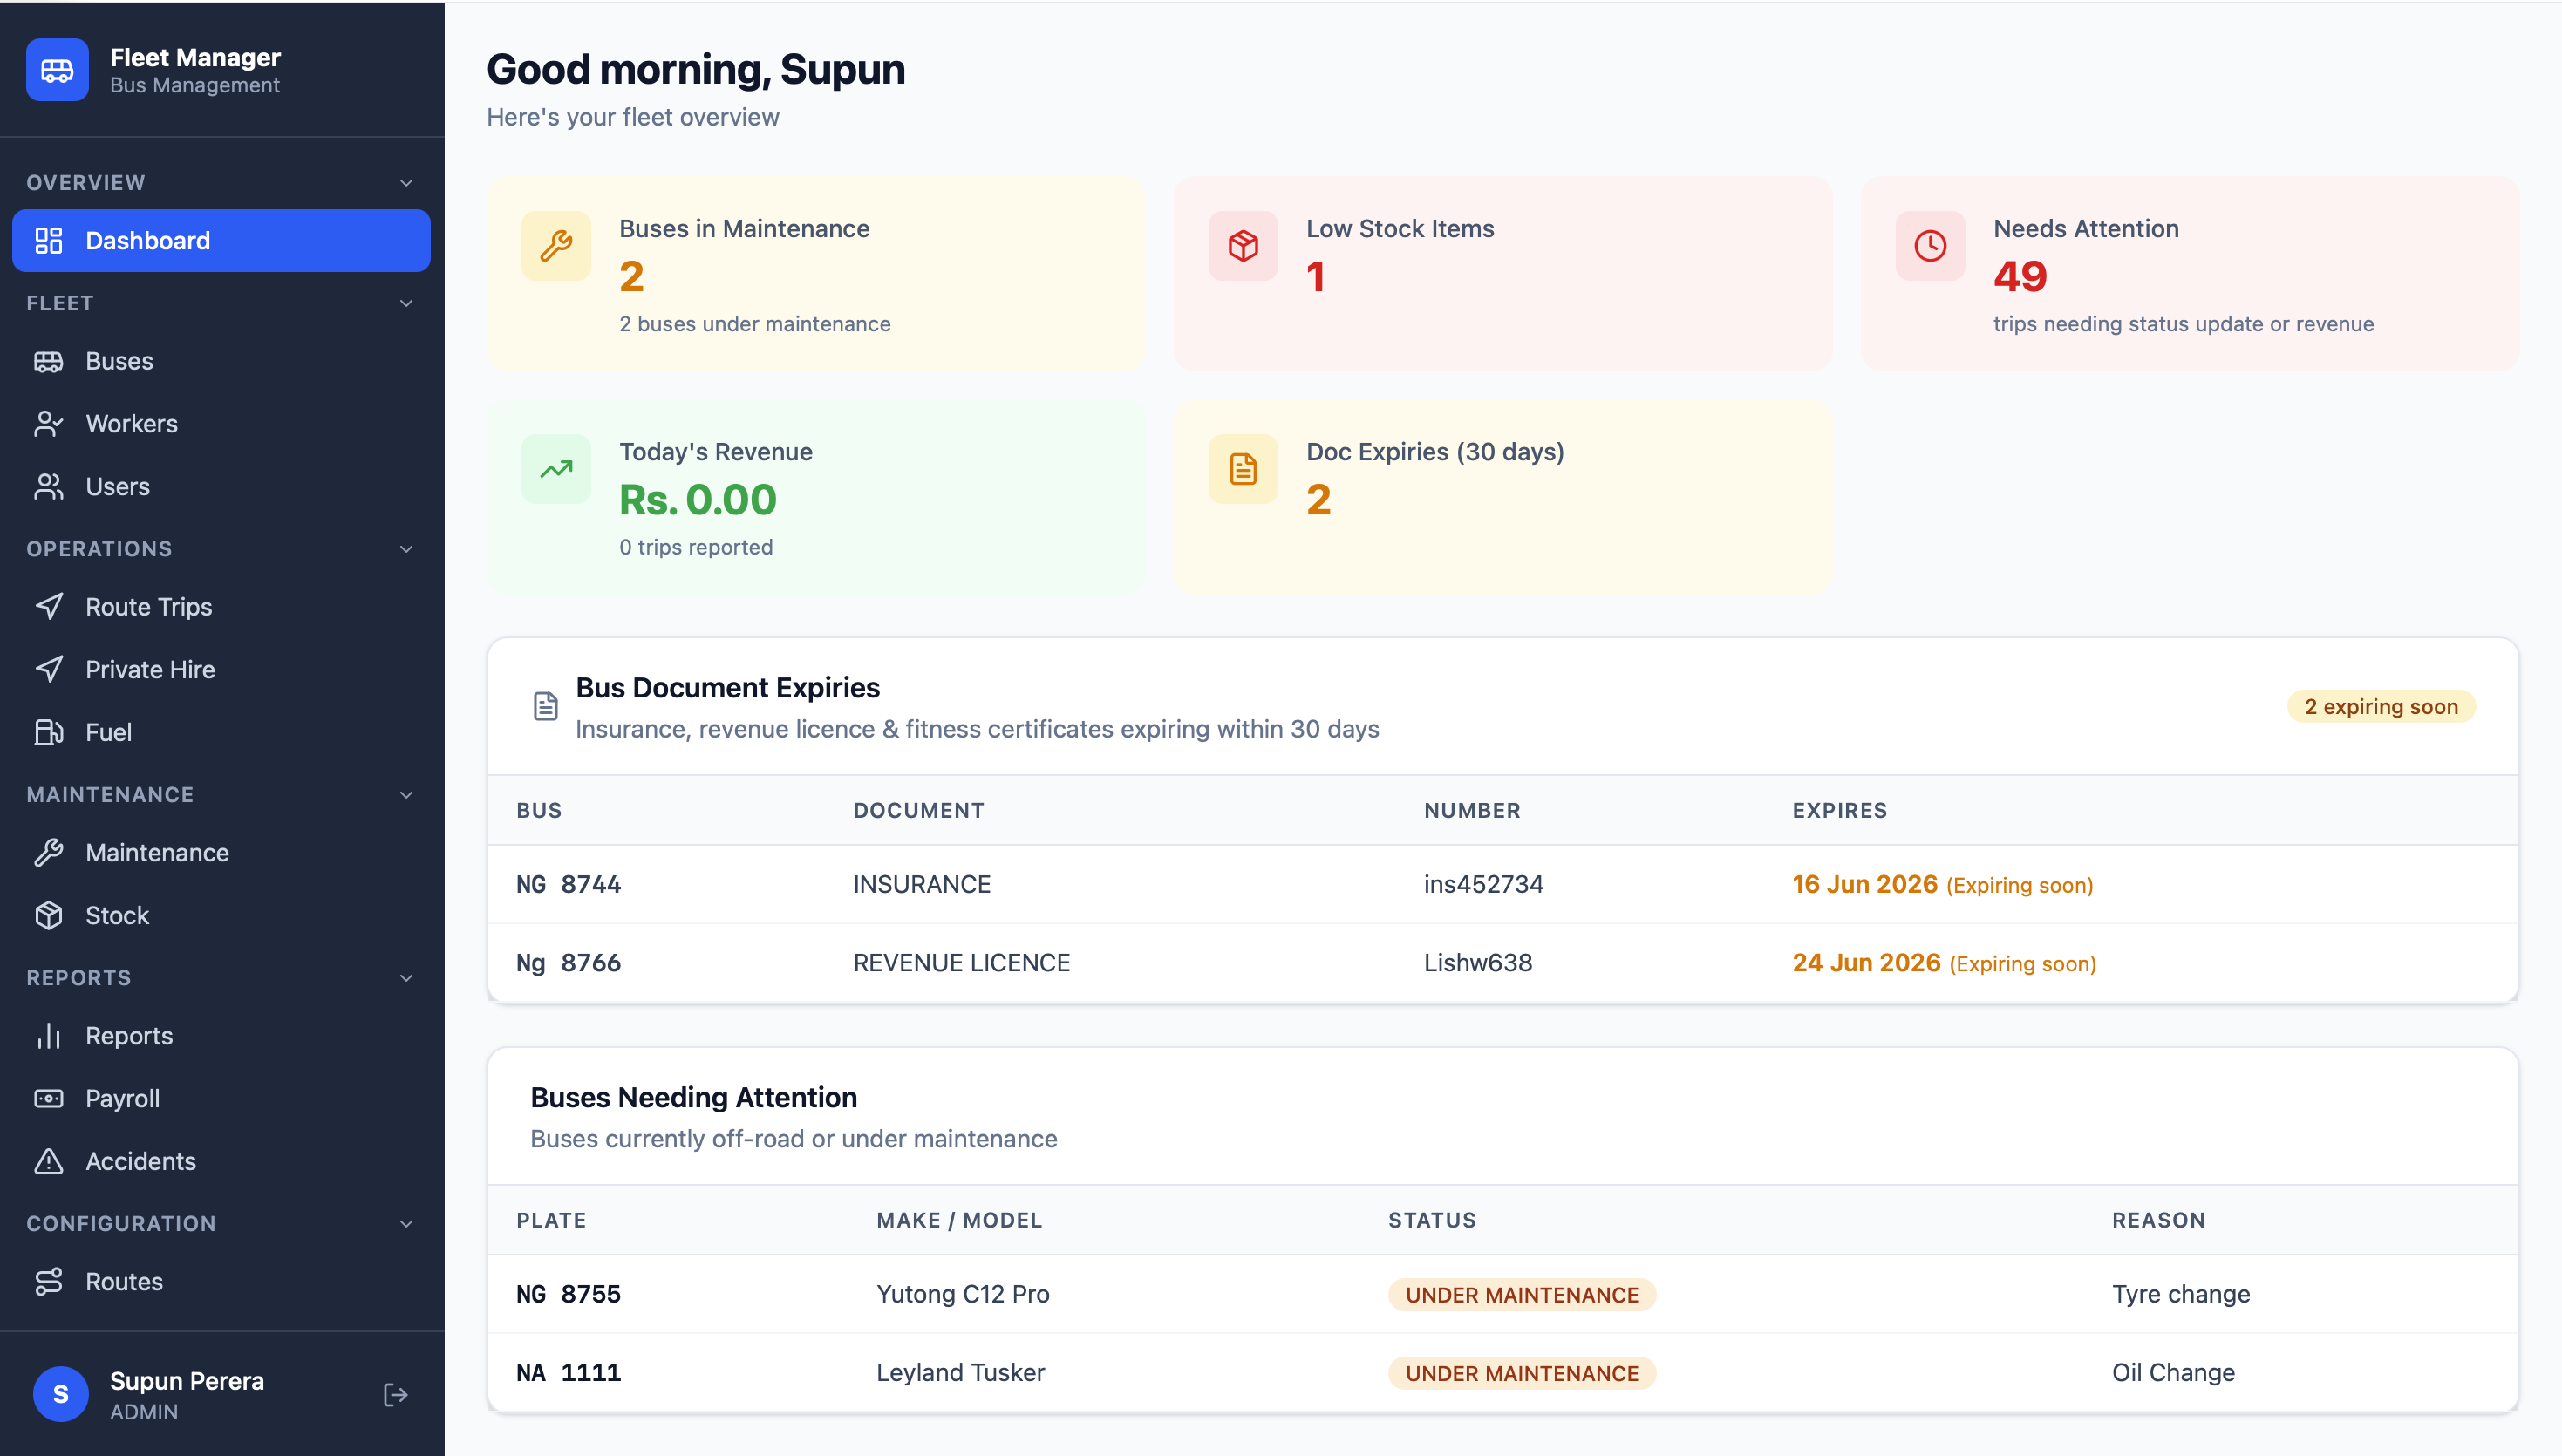Viewport: 2562px width, 1456px height.
Task: Click the Maintenance wrench icon in sidebar
Action: coord(48,853)
